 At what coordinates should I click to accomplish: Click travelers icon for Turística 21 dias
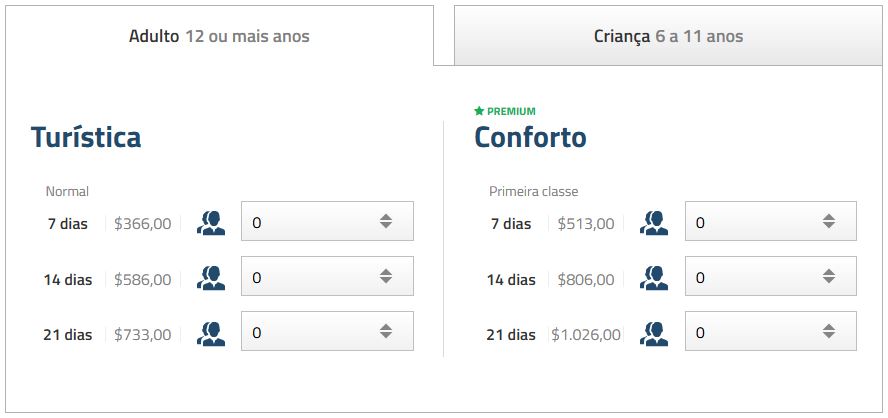pyautogui.click(x=211, y=333)
